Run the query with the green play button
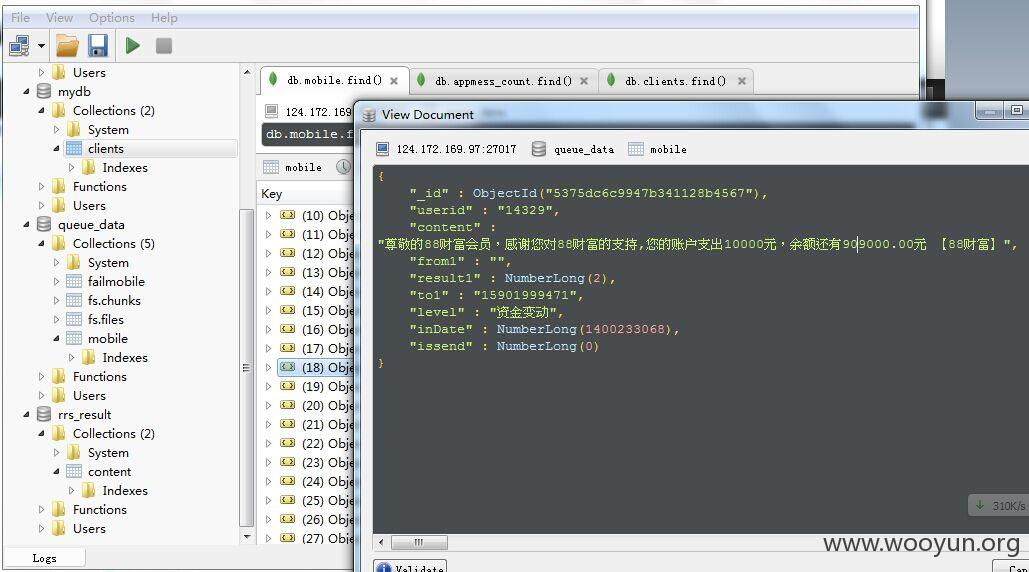Screen dimensions: 1029x572 pyautogui.click(x=133, y=45)
